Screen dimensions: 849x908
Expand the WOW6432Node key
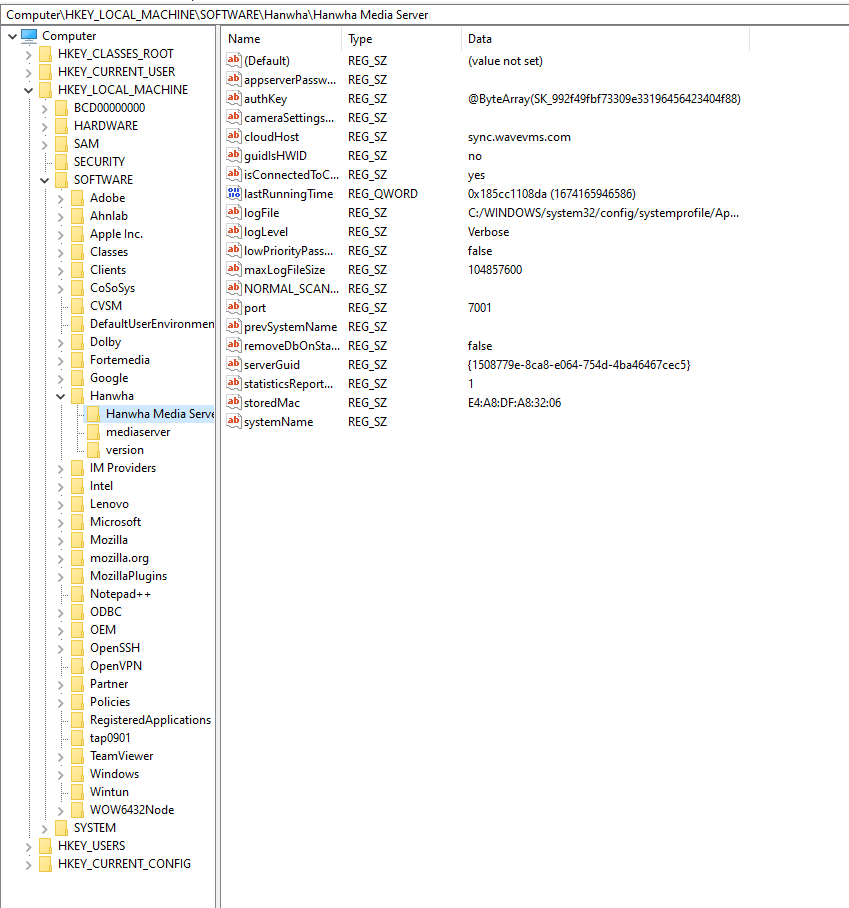60,810
